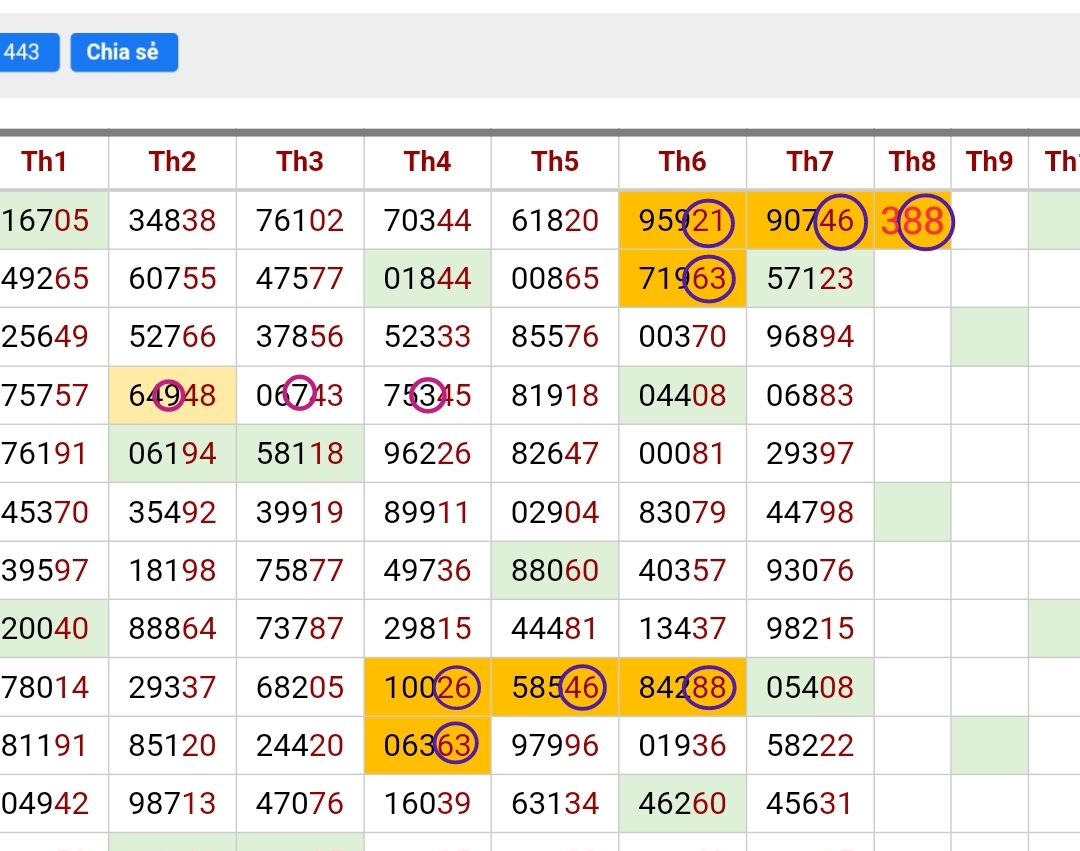The height and width of the screenshot is (851, 1080).
Task: Click the yellow cell 64948
Action: [x=172, y=395]
